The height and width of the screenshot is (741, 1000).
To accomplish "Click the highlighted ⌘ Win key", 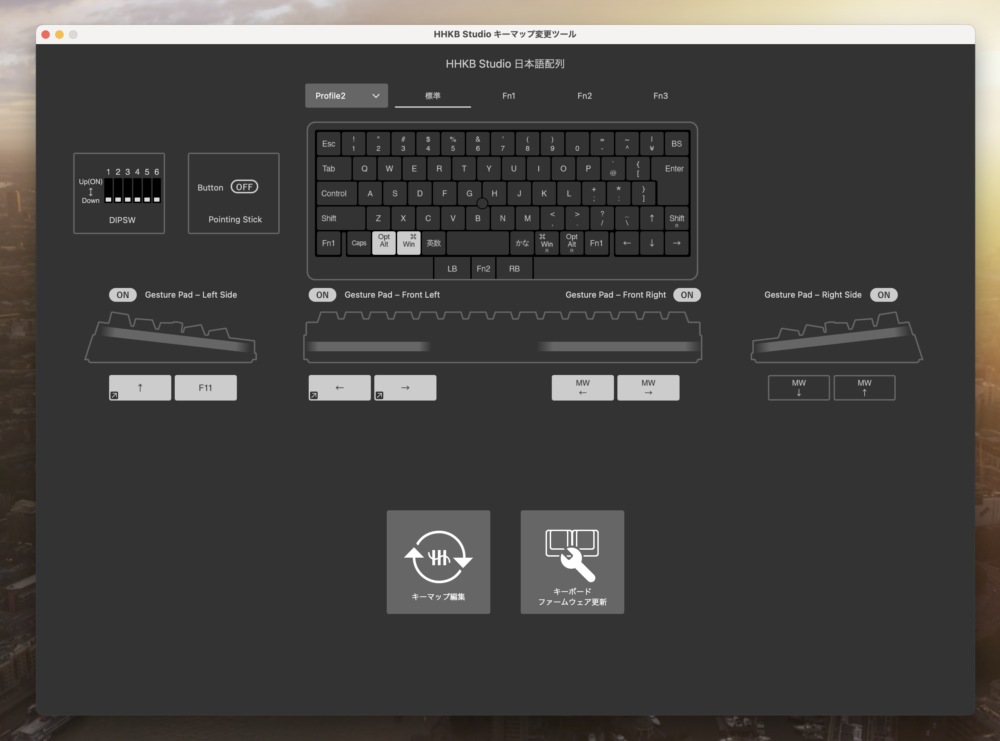I will (409, 243).
